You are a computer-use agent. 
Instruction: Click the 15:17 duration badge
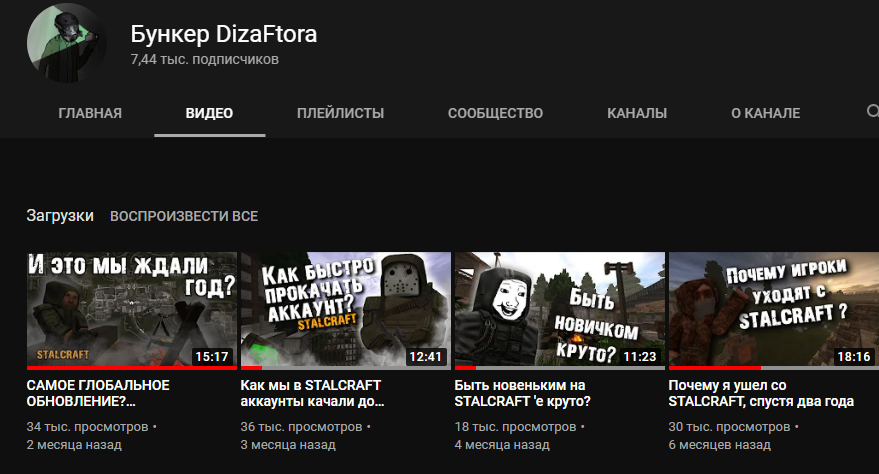coord(211,356)
